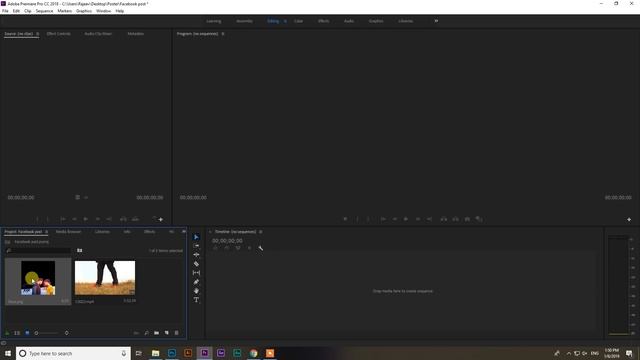Select the Slip tool
The image size is (640, 360).
point(196,273)
